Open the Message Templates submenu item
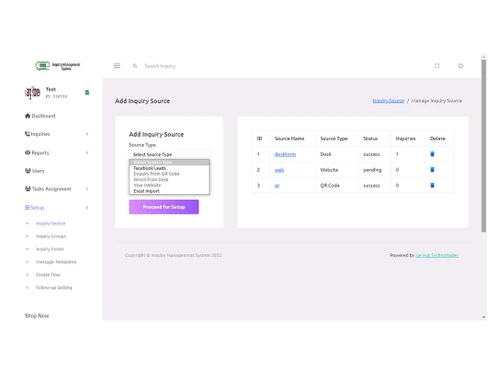This screenshot has width=500, height=375. click(x=56, y=262)
